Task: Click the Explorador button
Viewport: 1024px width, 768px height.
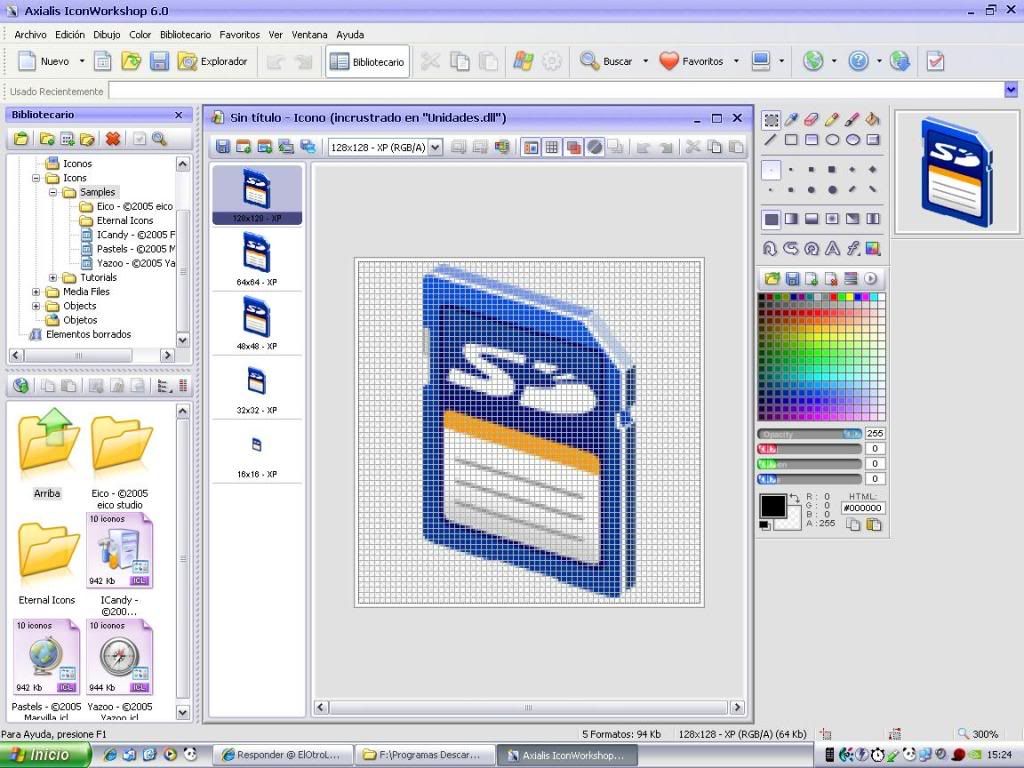Action: tap(213, 61)
